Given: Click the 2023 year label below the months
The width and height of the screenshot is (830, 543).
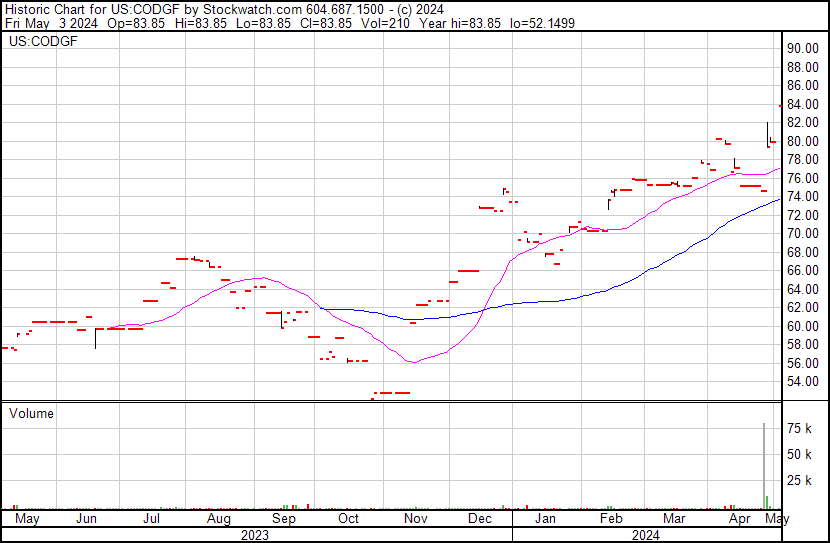Looking at the screenshot, I should click(255, 535).
